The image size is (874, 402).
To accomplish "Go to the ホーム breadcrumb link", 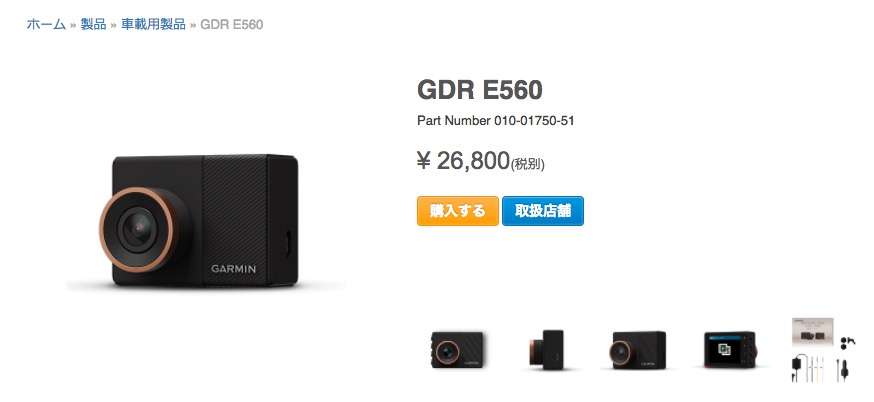I will (46, 25).
